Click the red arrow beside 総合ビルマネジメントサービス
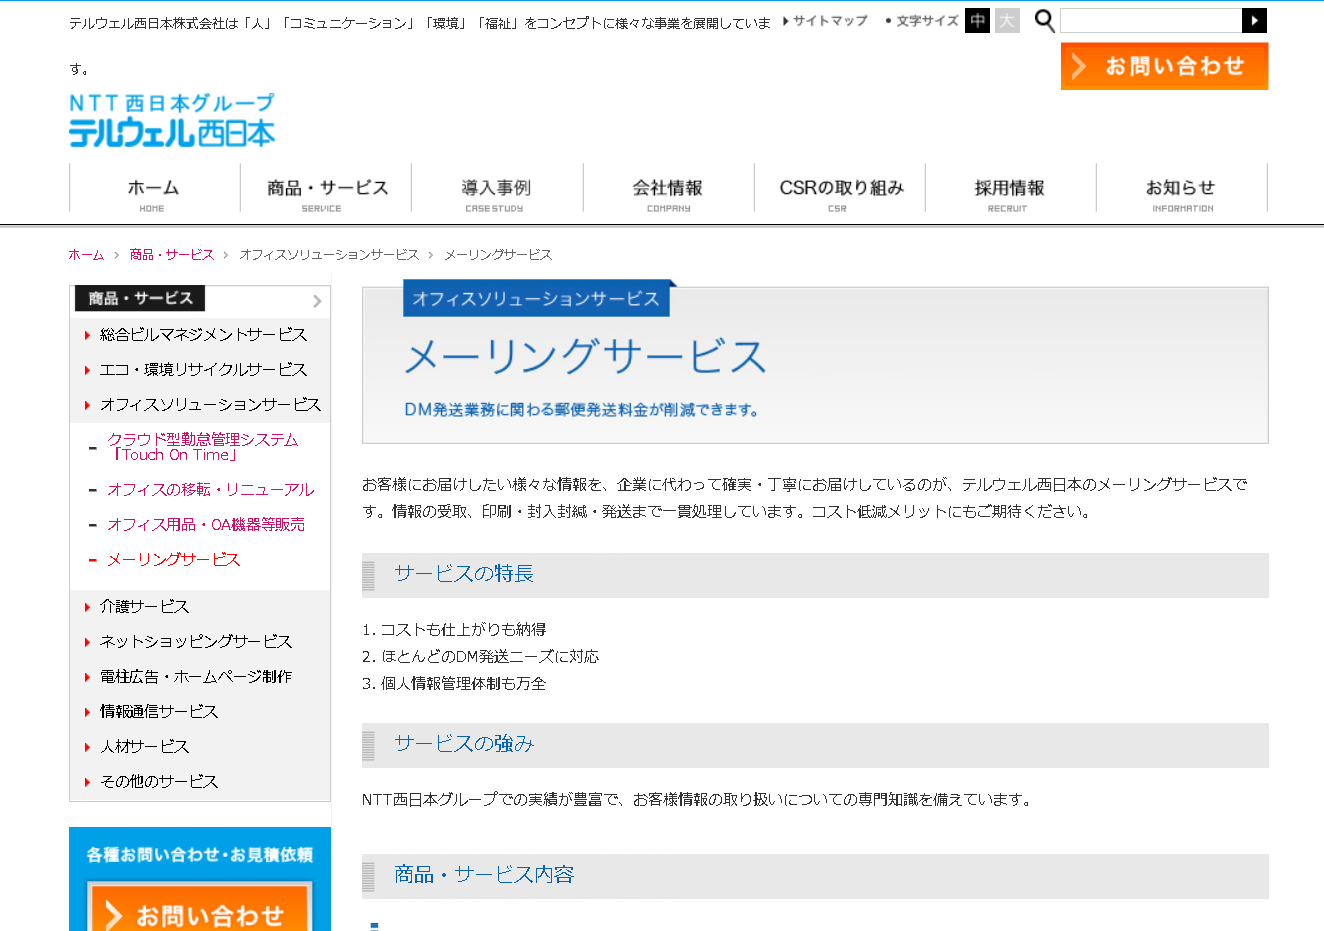The image size is (1324, 931). tap(87, 335)
